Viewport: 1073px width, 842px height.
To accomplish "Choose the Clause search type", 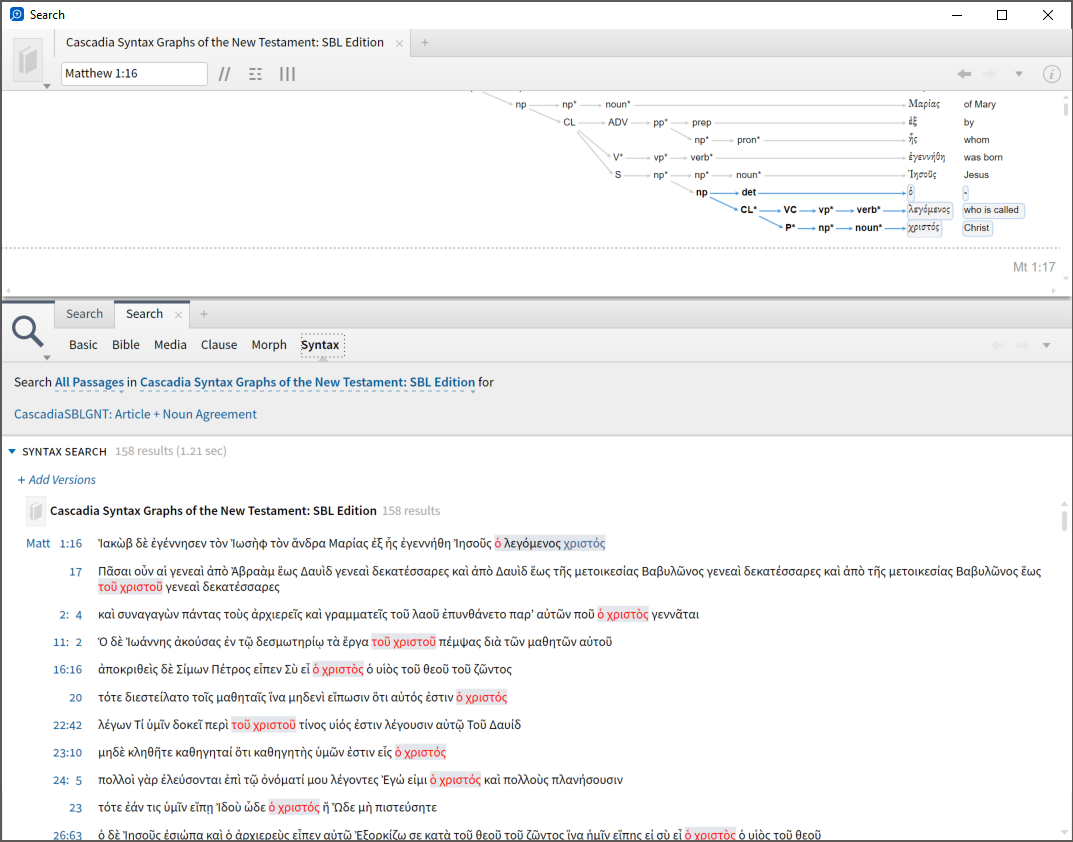I will pyautogui.click(x=219, y=345).
